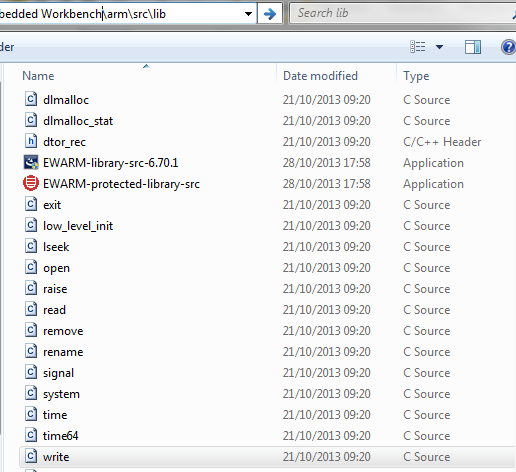Click the change view list icon
The width and height of the screenshot is (516, 472).
[418, 47]
